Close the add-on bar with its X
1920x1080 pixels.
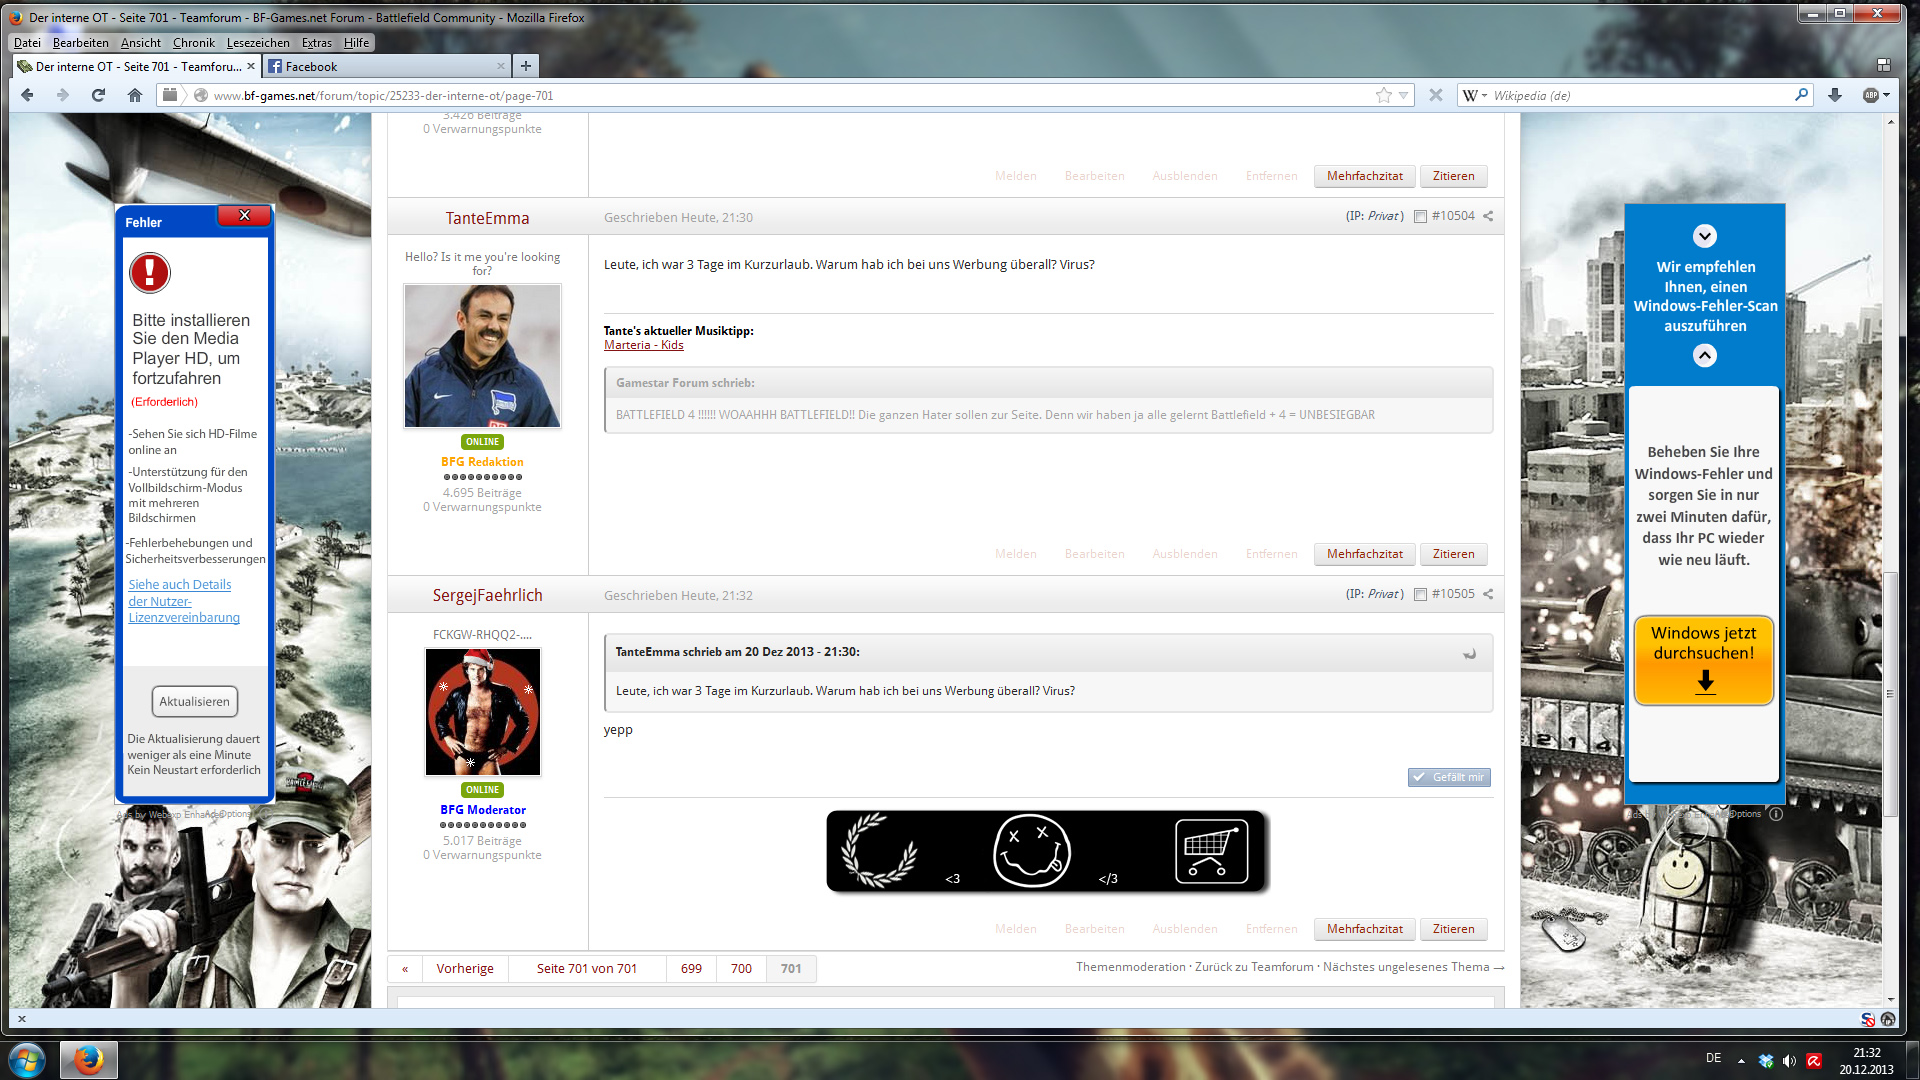(22, 1019)
